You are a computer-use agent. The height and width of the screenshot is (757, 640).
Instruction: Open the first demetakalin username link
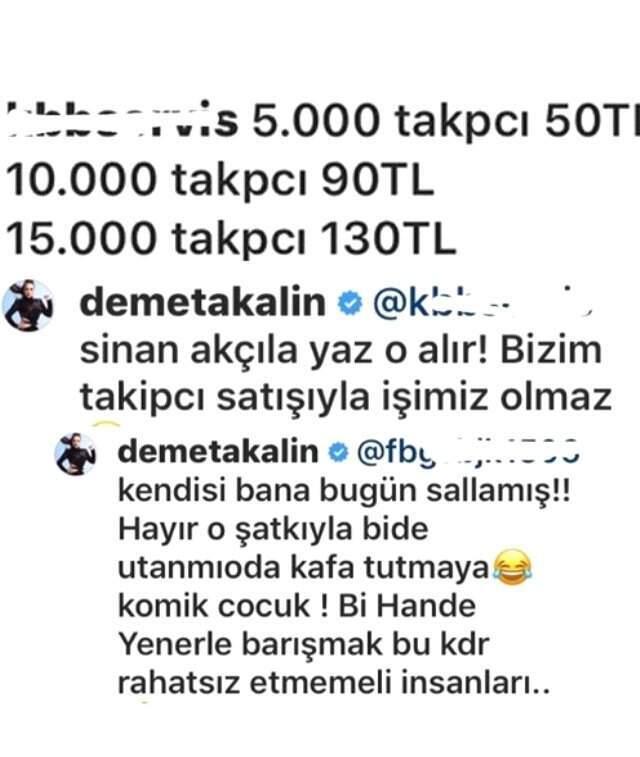click(203, 303)
